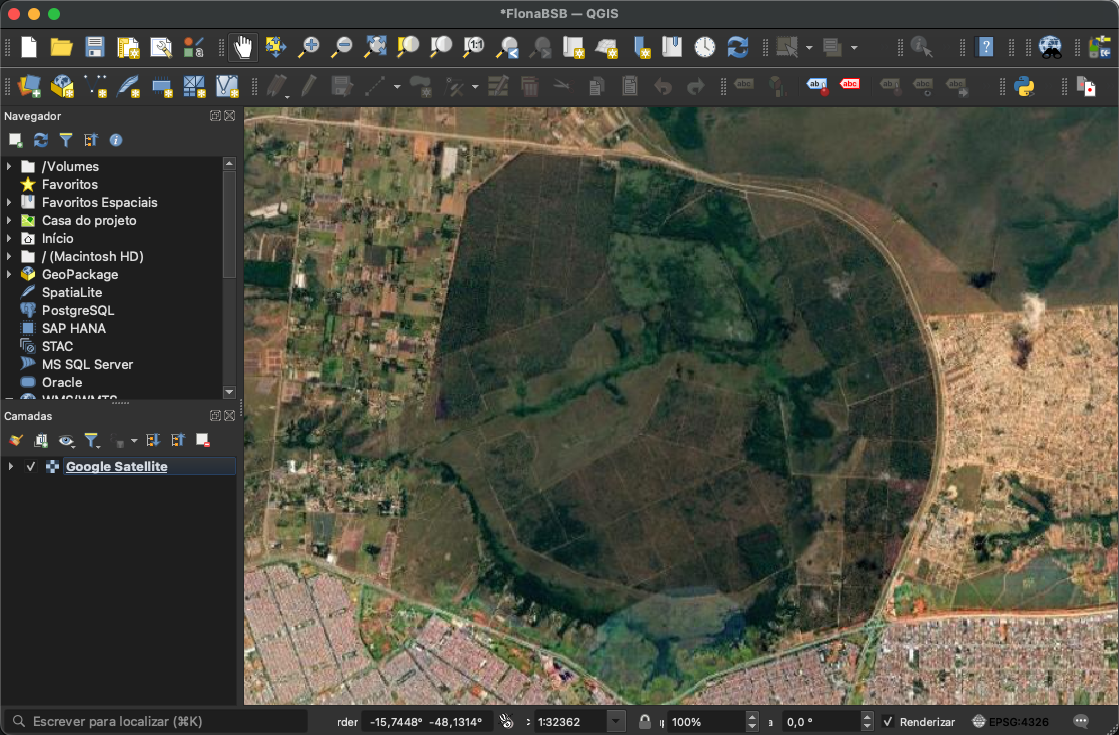1119x735 pixels.
Task: Open the Camadas layer styling panel icon
Action: (x=16, y=440)
